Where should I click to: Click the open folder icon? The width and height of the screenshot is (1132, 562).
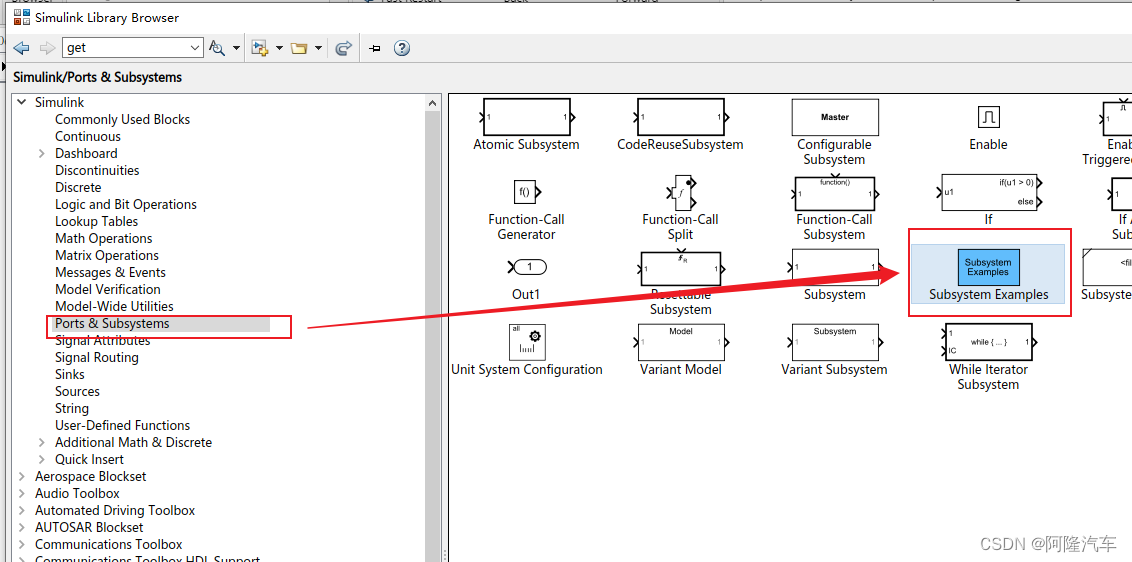click(x=299, y=48)
